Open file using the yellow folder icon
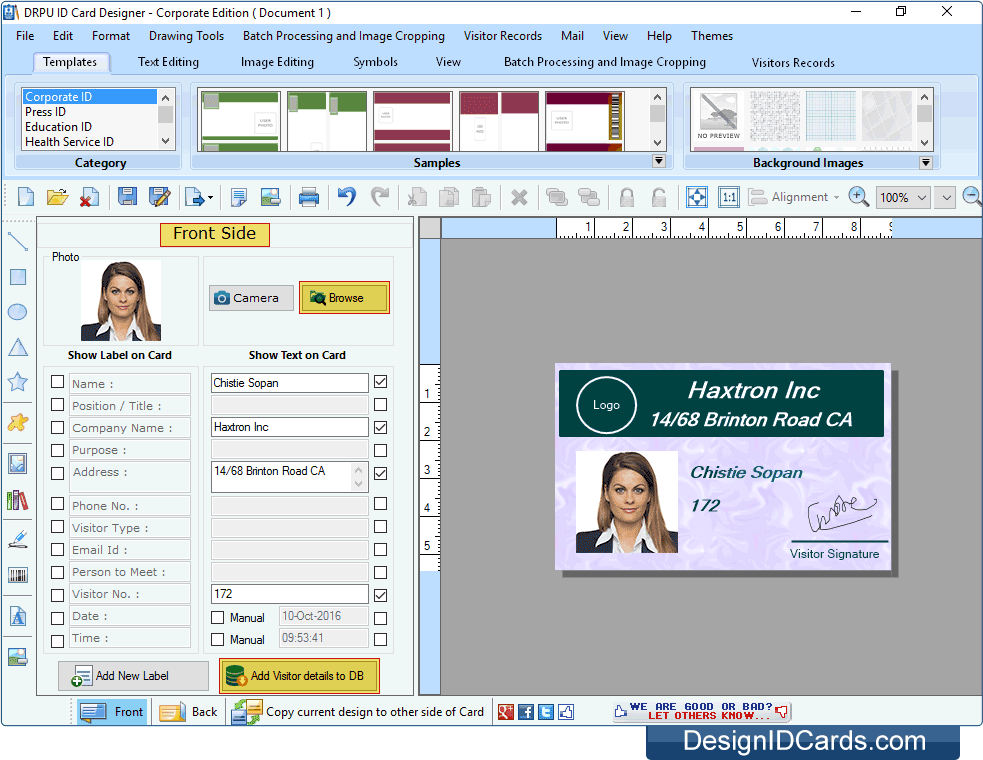 pyautogui.click(x=57, y=197)
